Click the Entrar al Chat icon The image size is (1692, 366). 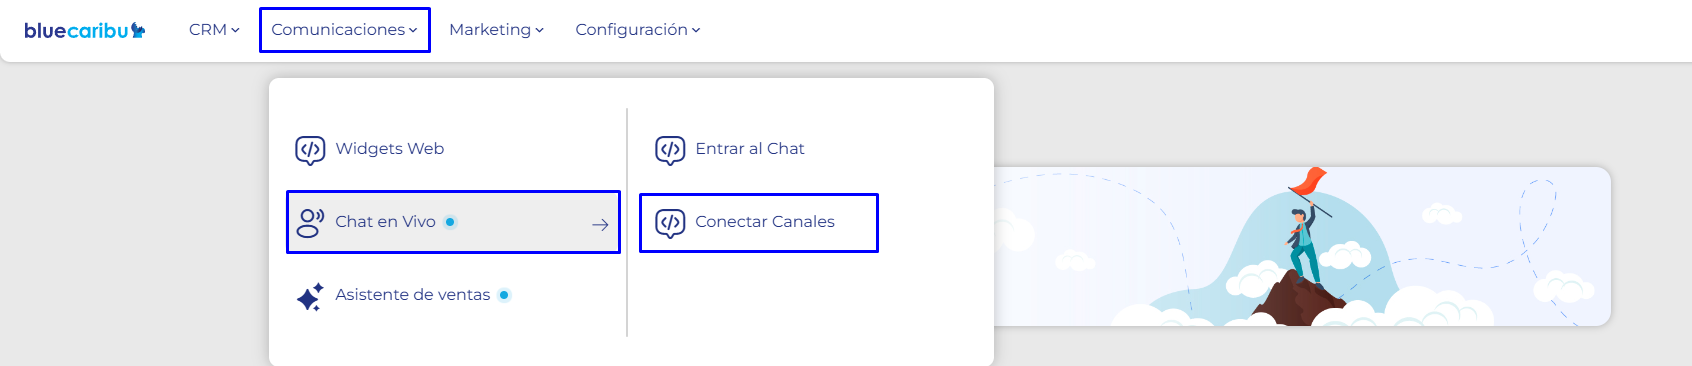(670, 150)
